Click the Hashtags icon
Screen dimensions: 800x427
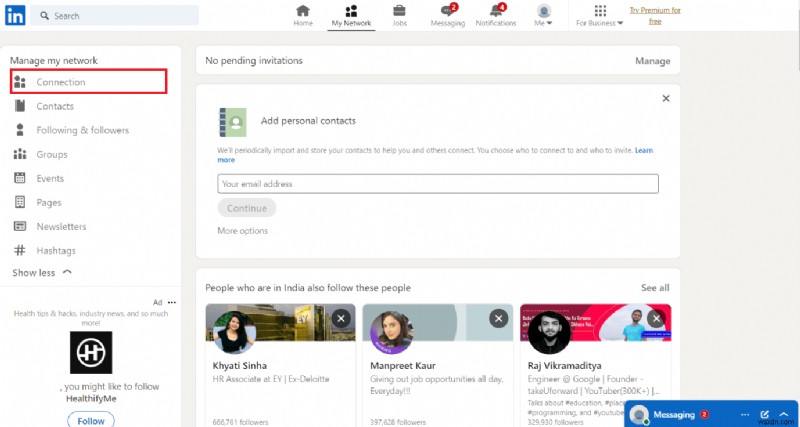[x=20, y=250]
